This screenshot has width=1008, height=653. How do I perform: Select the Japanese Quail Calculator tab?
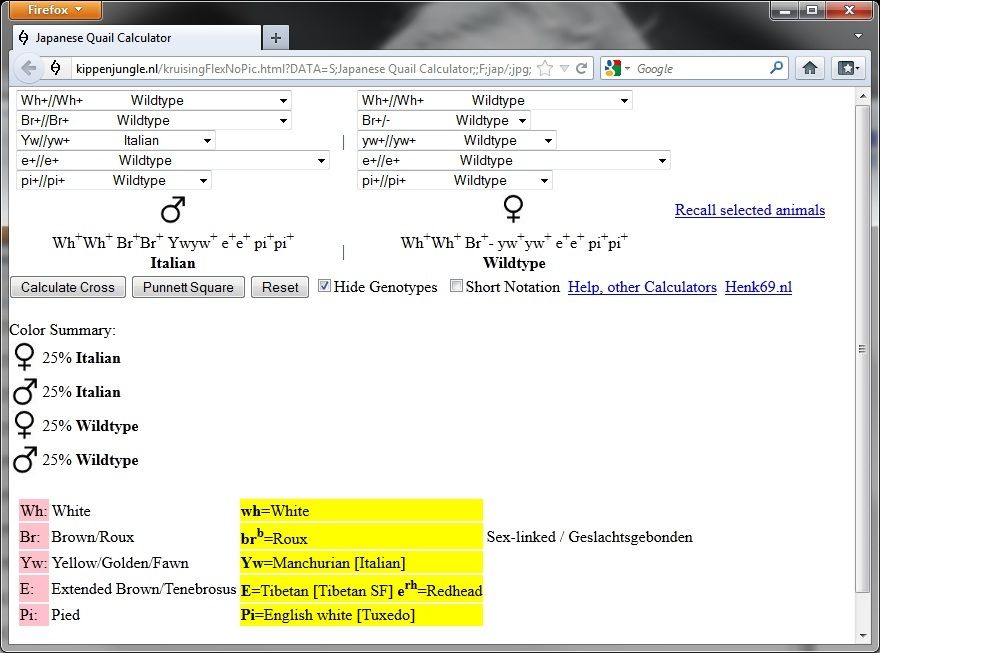click(x=135, y=38)
